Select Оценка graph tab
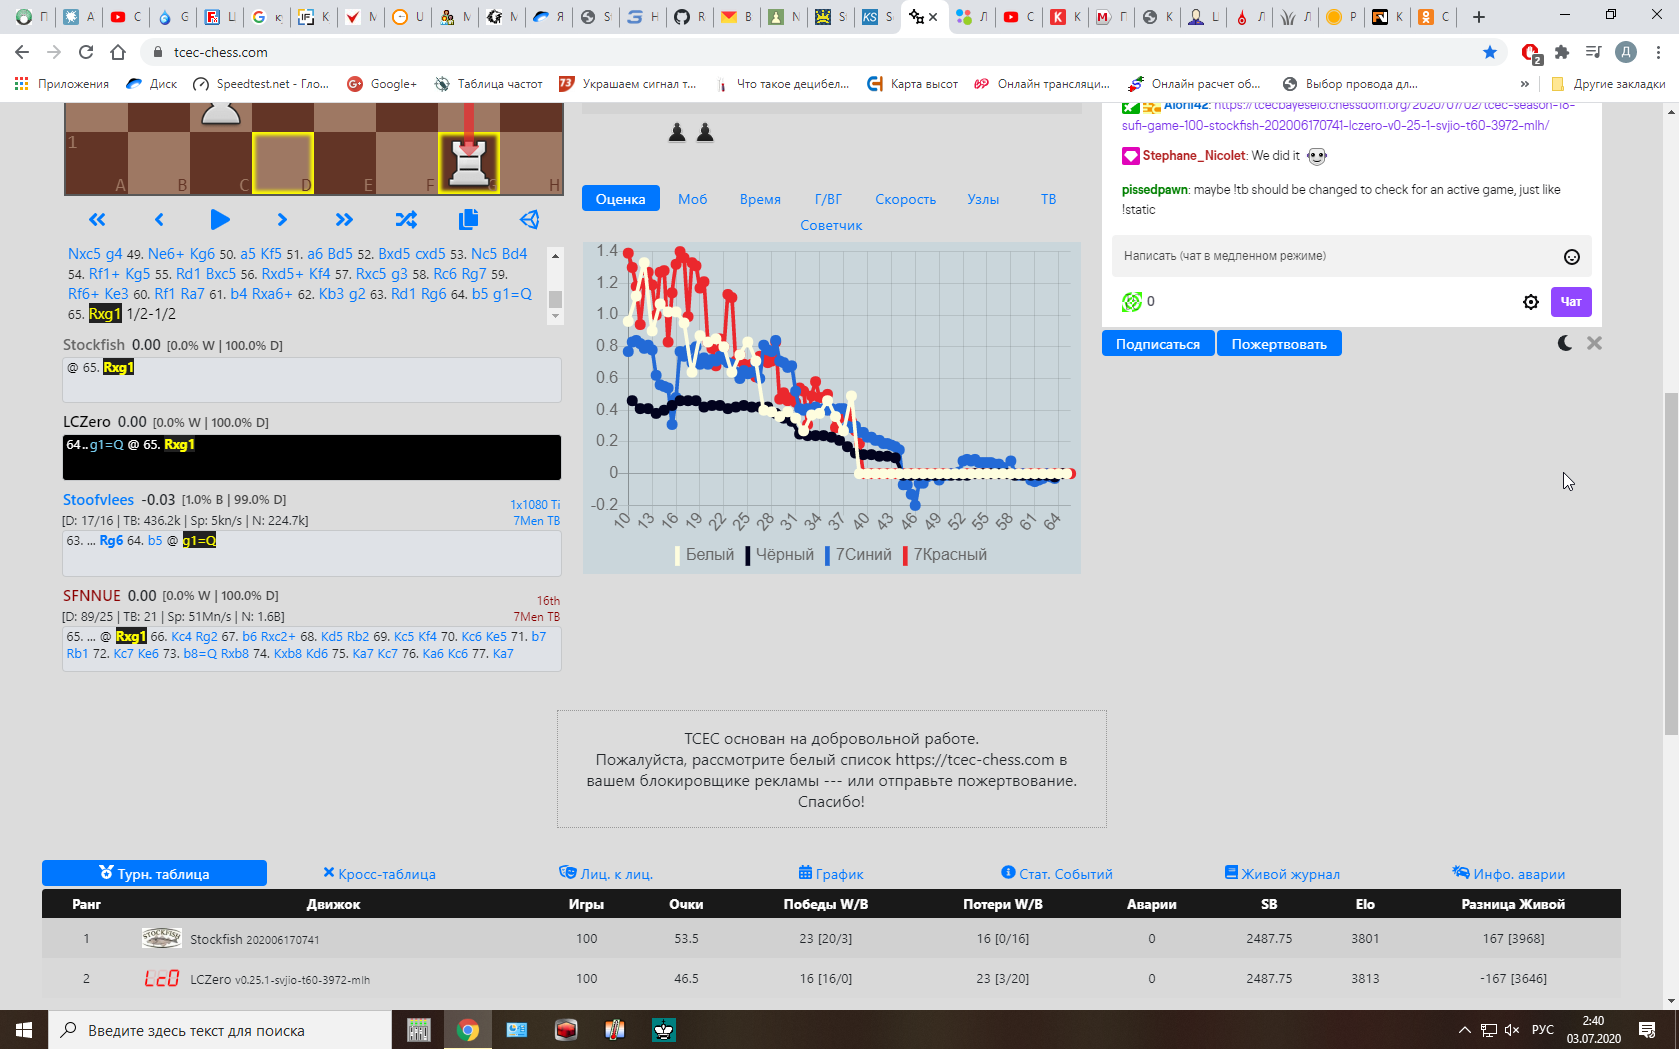 click(621, 199)
